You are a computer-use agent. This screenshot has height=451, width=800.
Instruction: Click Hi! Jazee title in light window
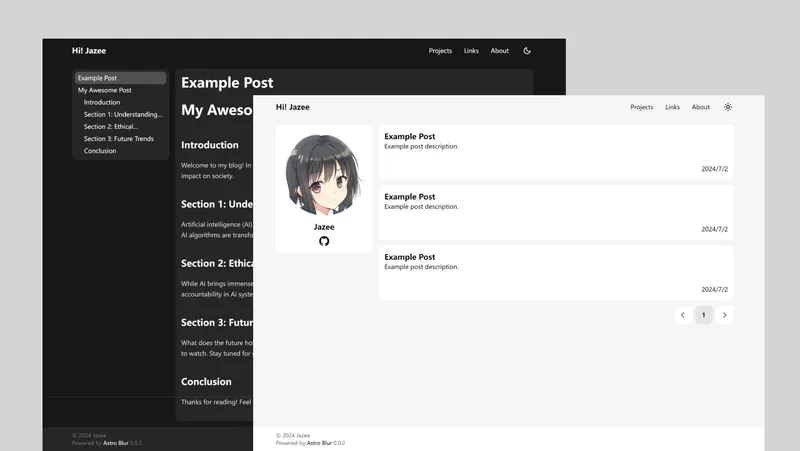(x=292, y=107)
